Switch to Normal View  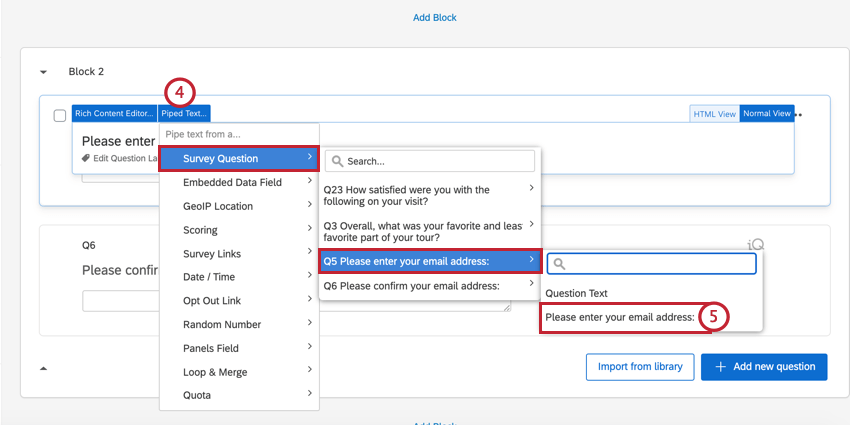(x=767, y=114)
